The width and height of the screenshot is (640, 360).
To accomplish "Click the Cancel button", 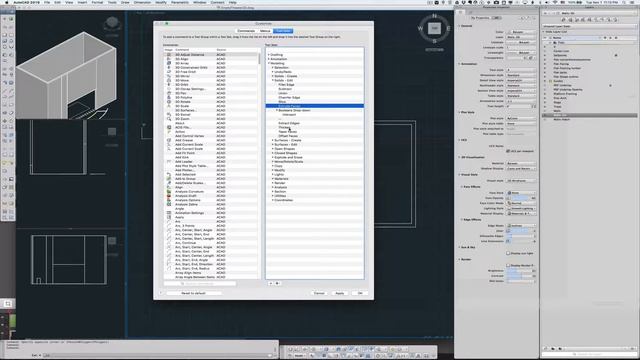I will [319, 293].
